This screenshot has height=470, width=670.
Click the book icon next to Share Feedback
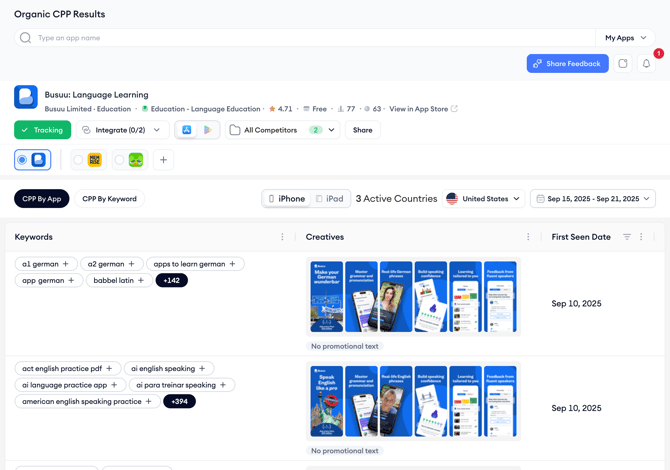[623, 63]
